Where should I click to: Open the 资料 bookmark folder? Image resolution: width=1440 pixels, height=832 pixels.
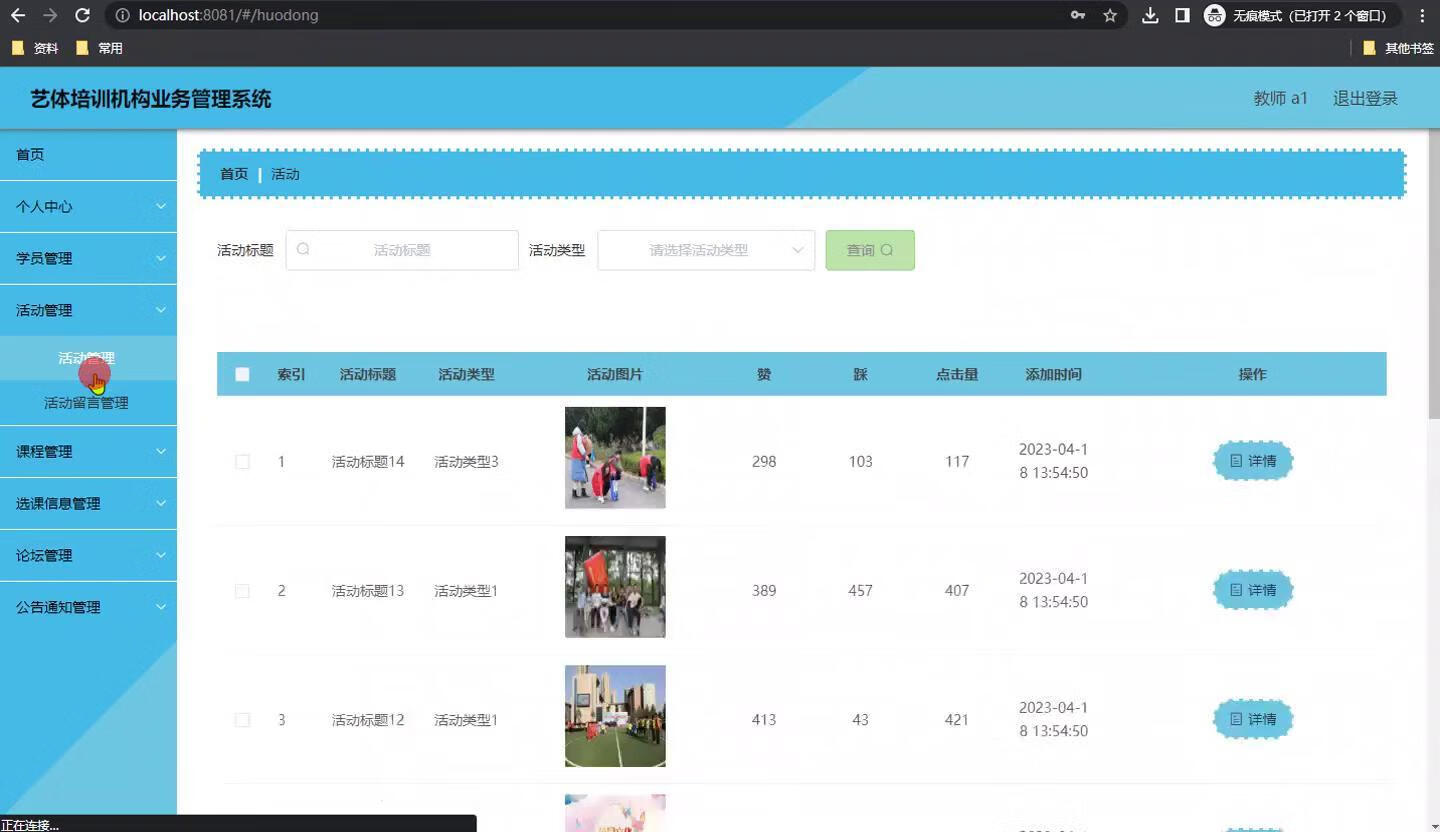pos(35,48)
